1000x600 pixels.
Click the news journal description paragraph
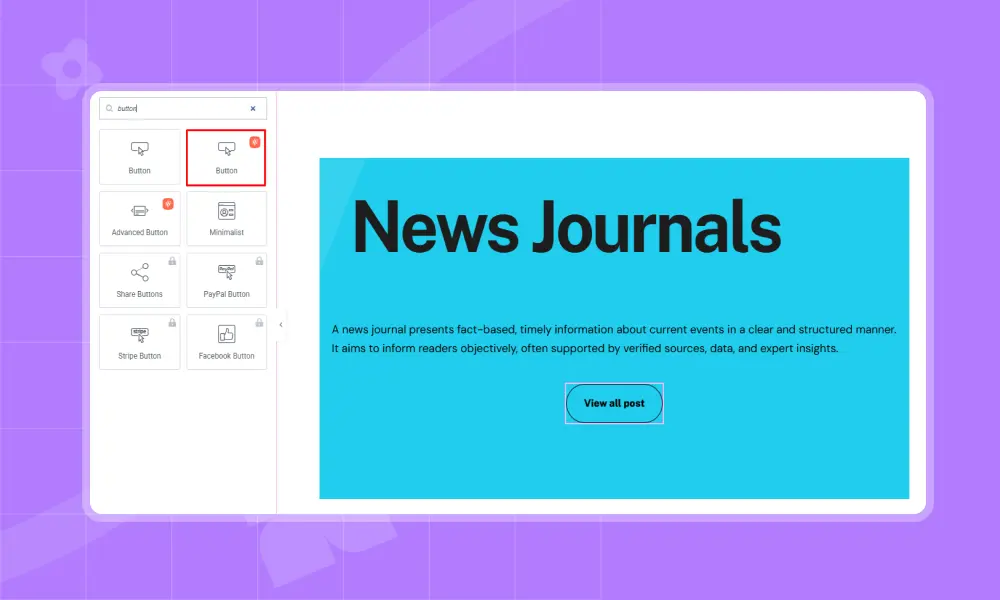coord(614,338)
